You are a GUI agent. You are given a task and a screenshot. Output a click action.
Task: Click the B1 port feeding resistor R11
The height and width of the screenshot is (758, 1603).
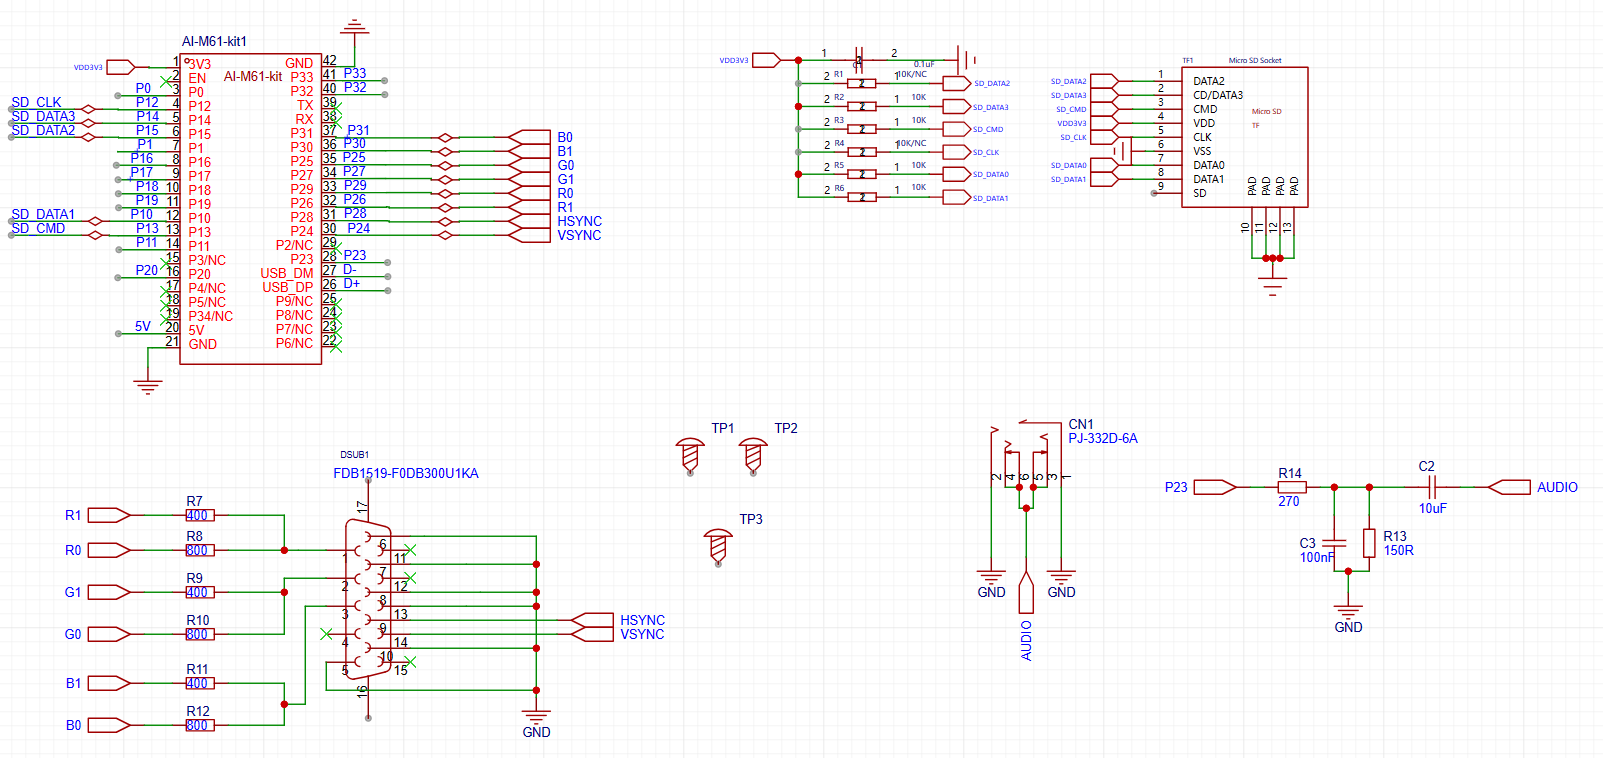(109, 683)
